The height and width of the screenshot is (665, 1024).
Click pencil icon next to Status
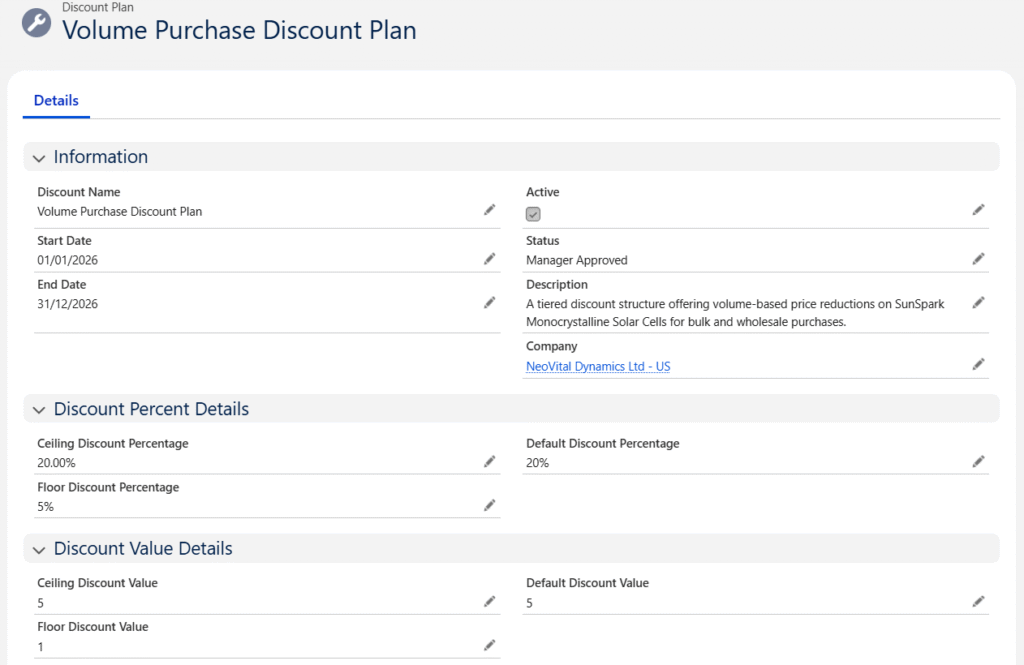point(978,259)
